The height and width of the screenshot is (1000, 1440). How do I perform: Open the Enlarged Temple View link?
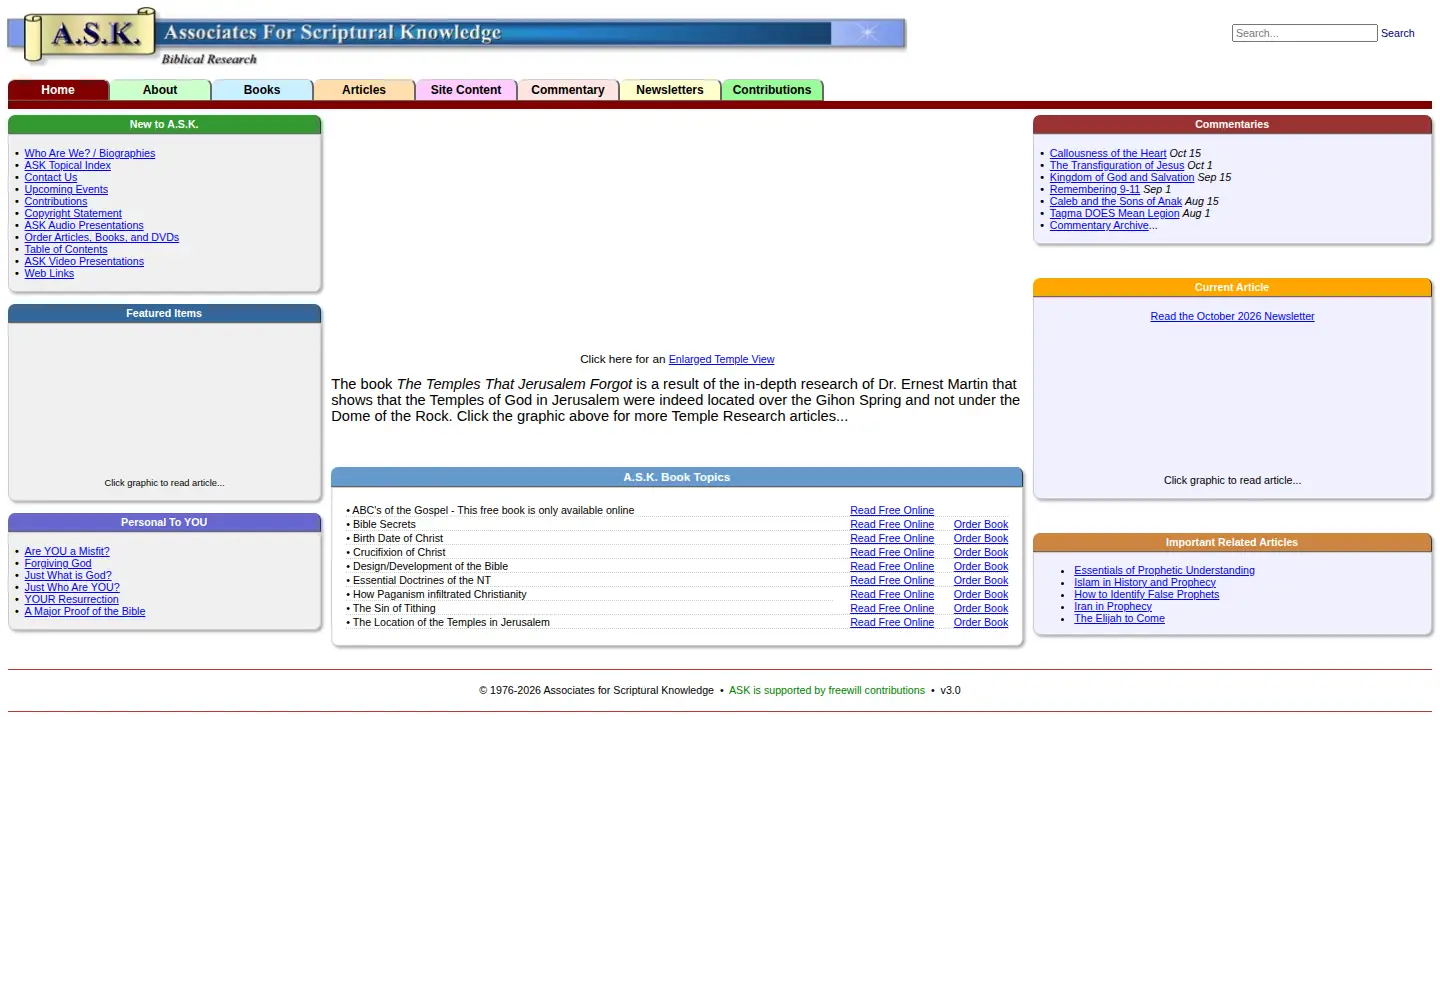pyautogui.click(x=721, y=360)
